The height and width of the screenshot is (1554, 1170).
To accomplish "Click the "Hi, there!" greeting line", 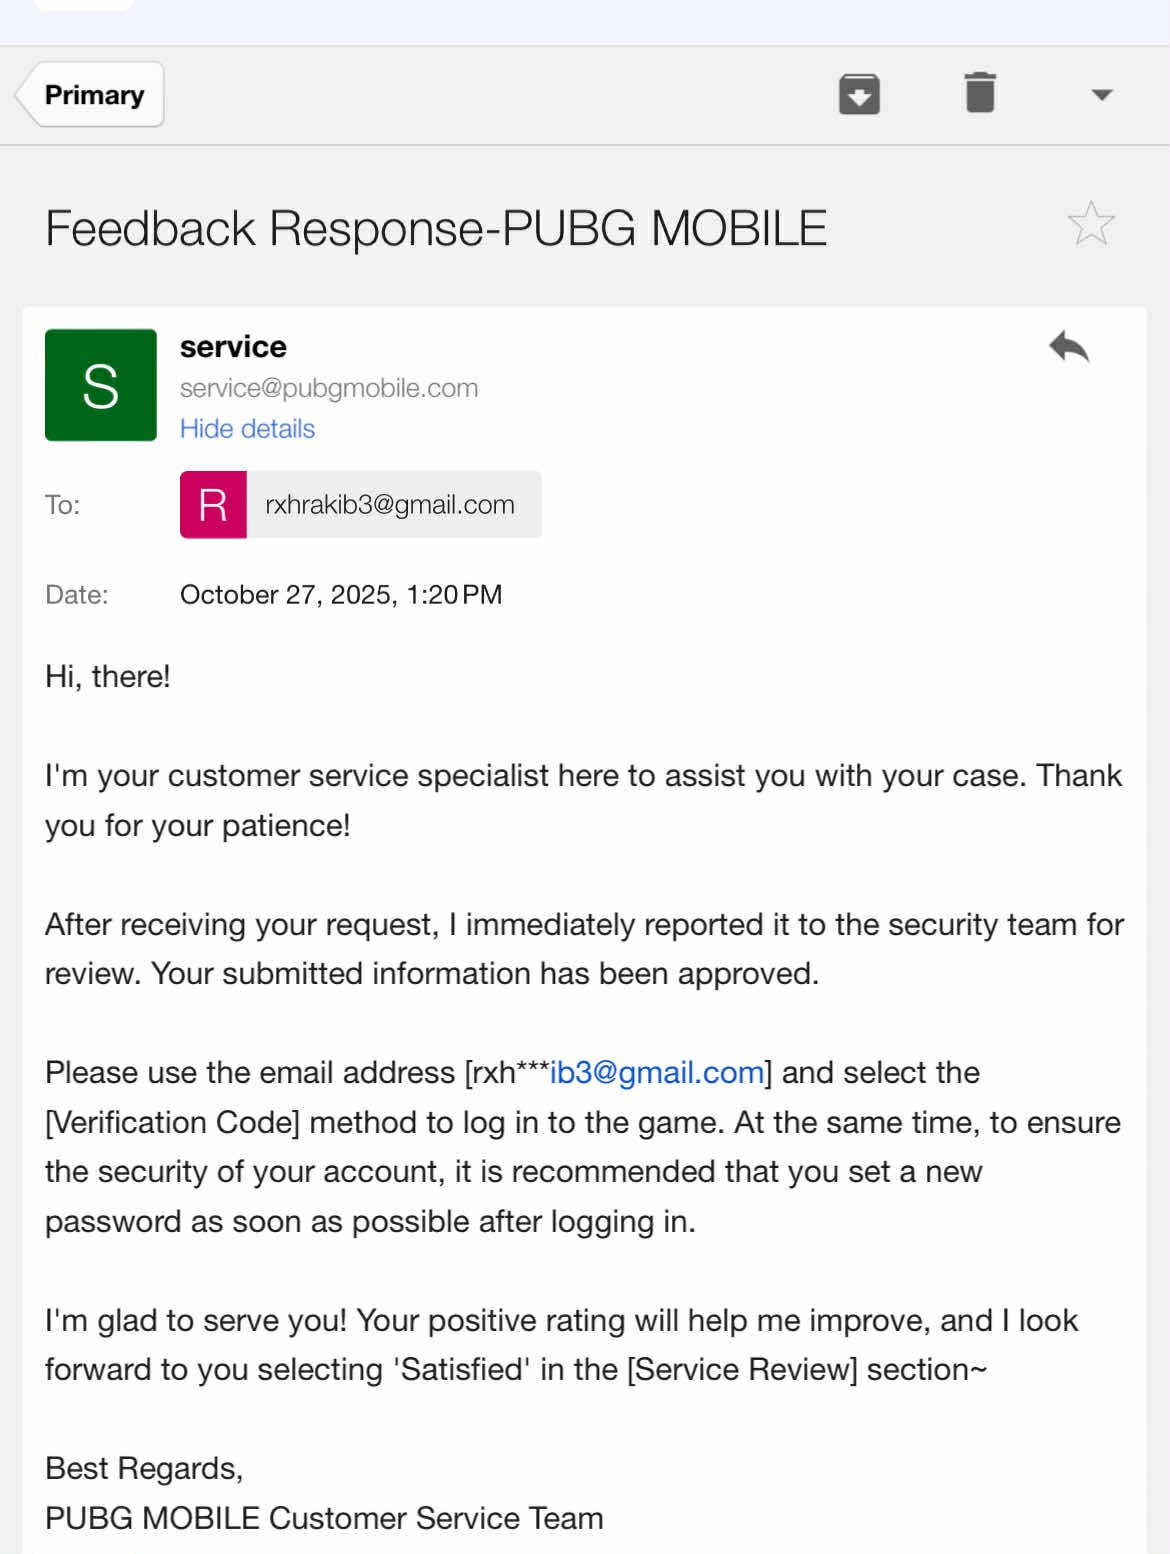I will click(x=108, y=677).
